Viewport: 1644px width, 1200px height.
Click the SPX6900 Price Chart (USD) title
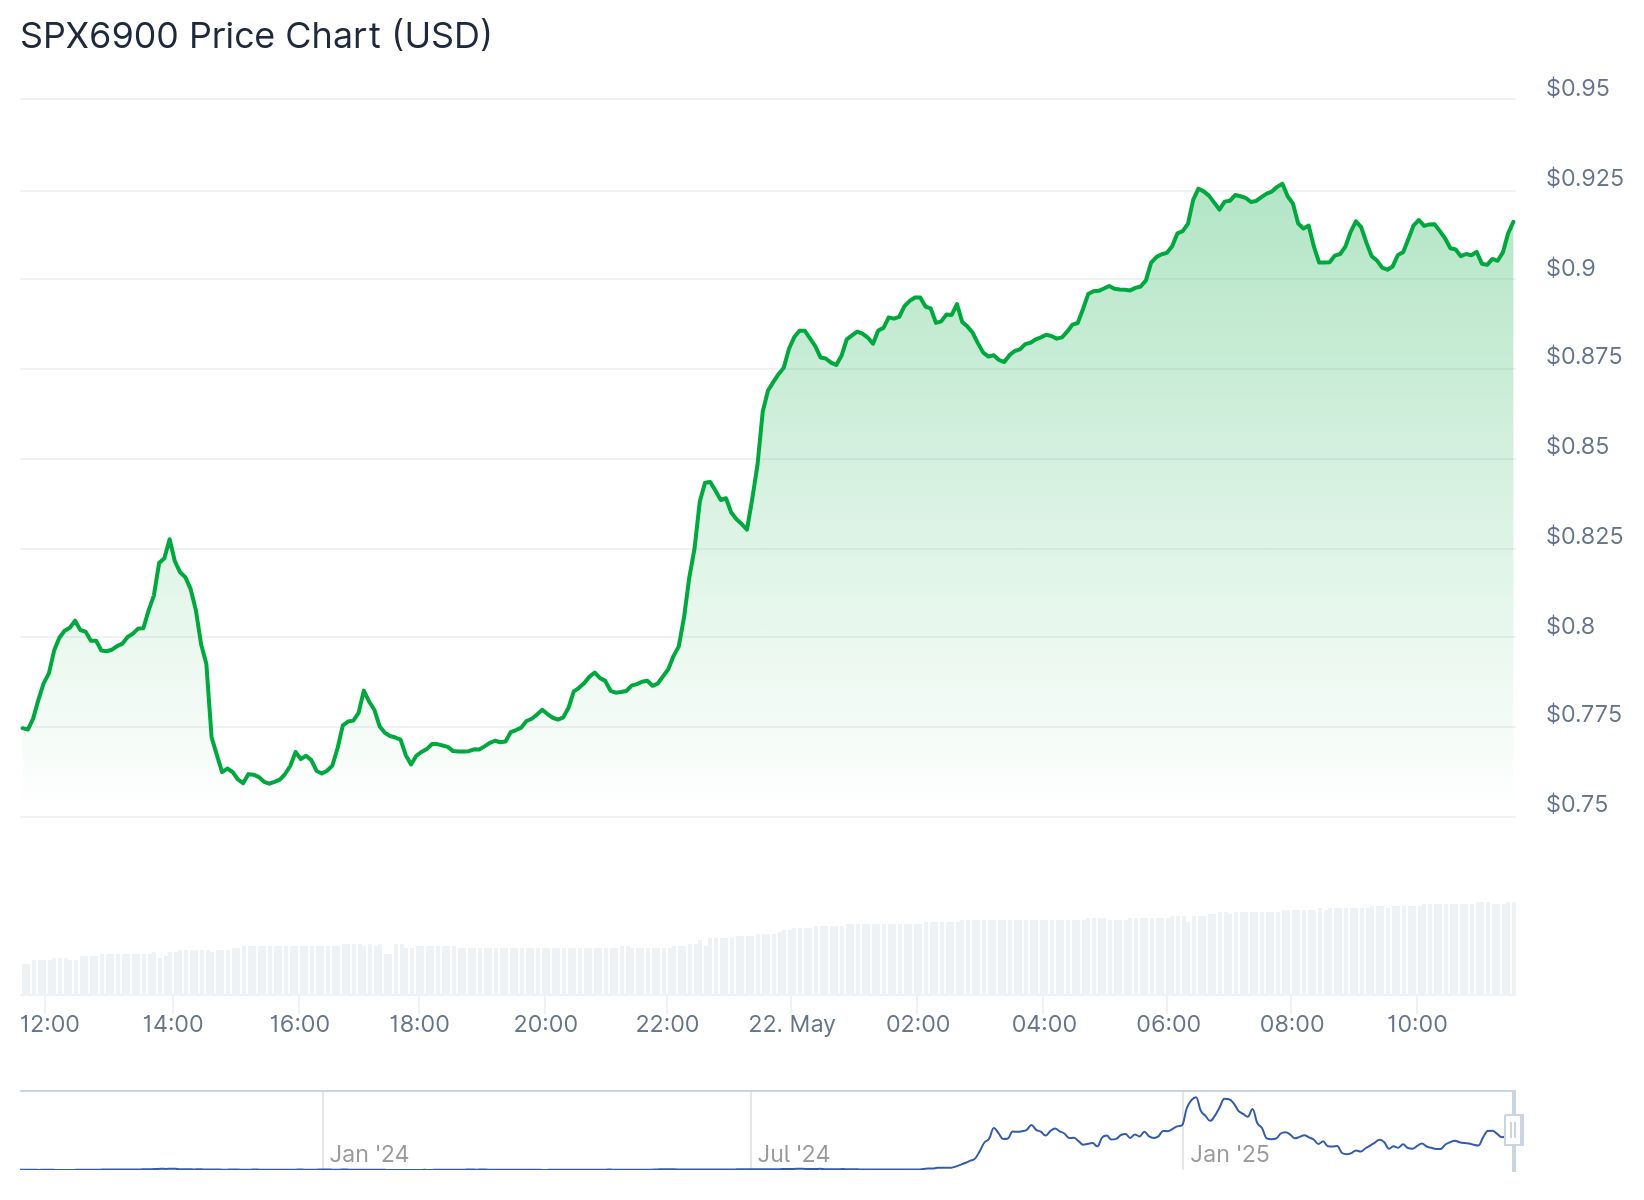(256, 36)
